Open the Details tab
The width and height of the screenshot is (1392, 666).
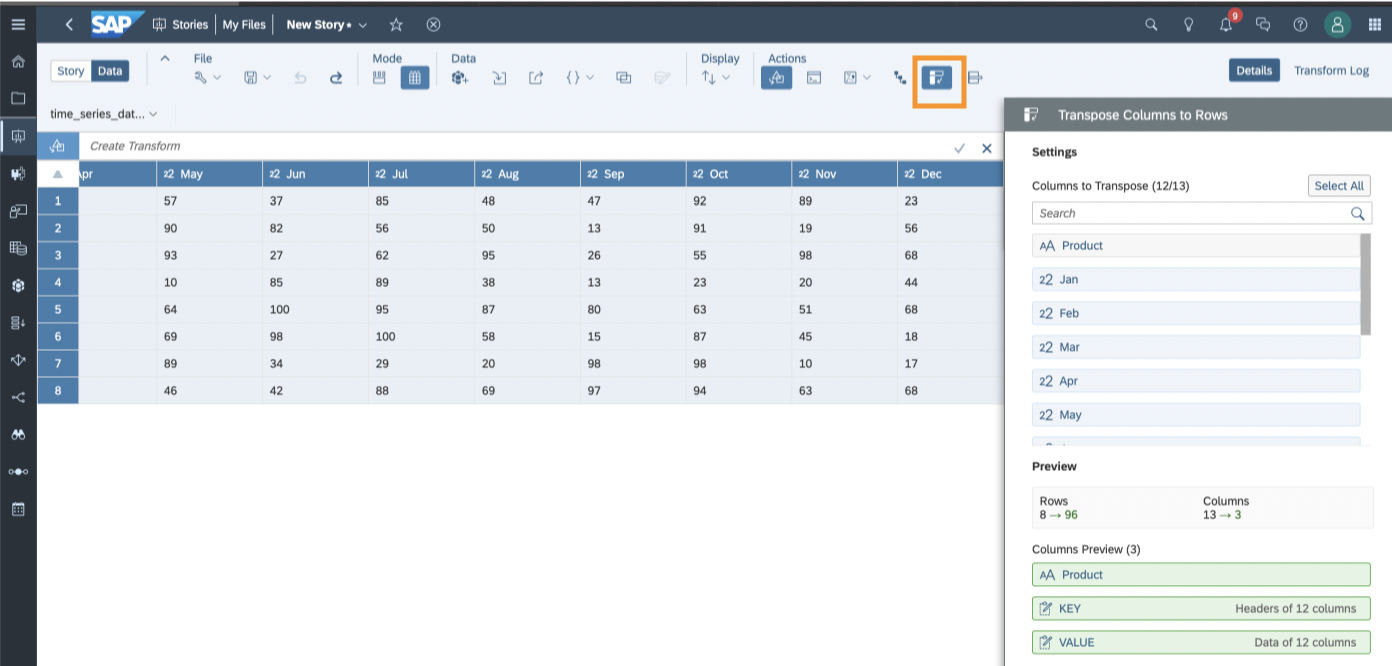1253,71
